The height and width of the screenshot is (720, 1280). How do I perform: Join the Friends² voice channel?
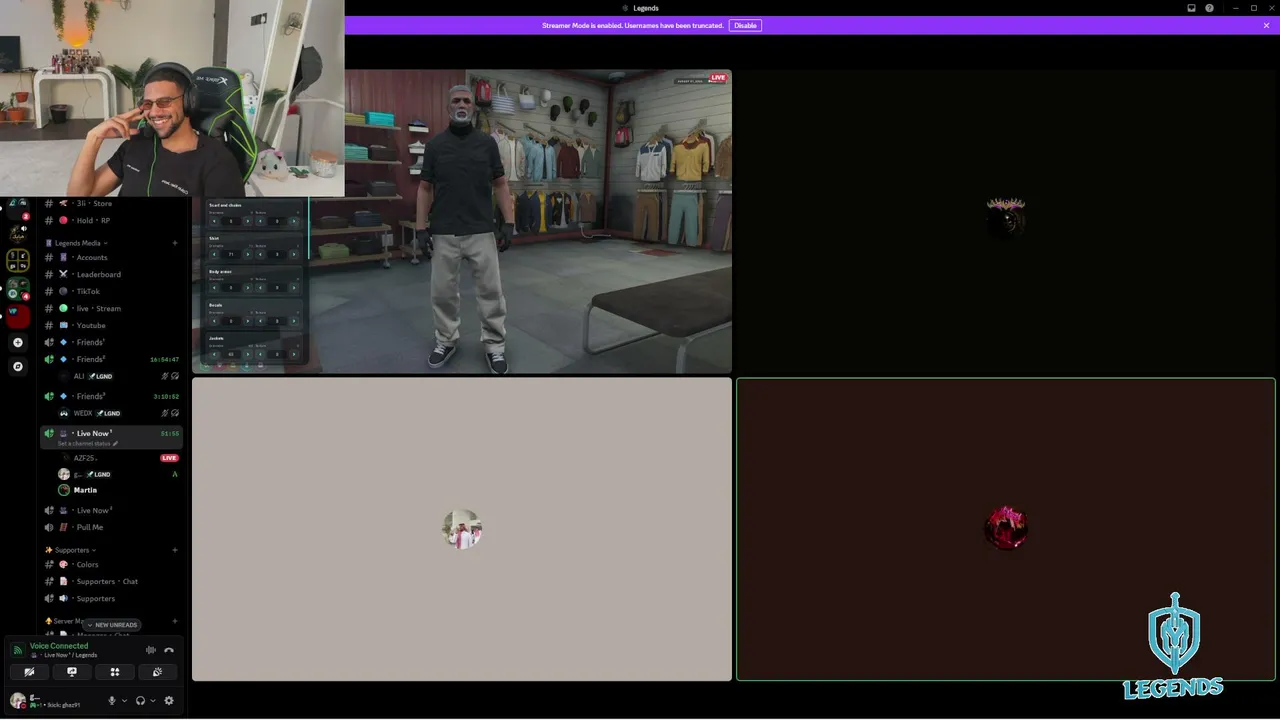[110, 359]
